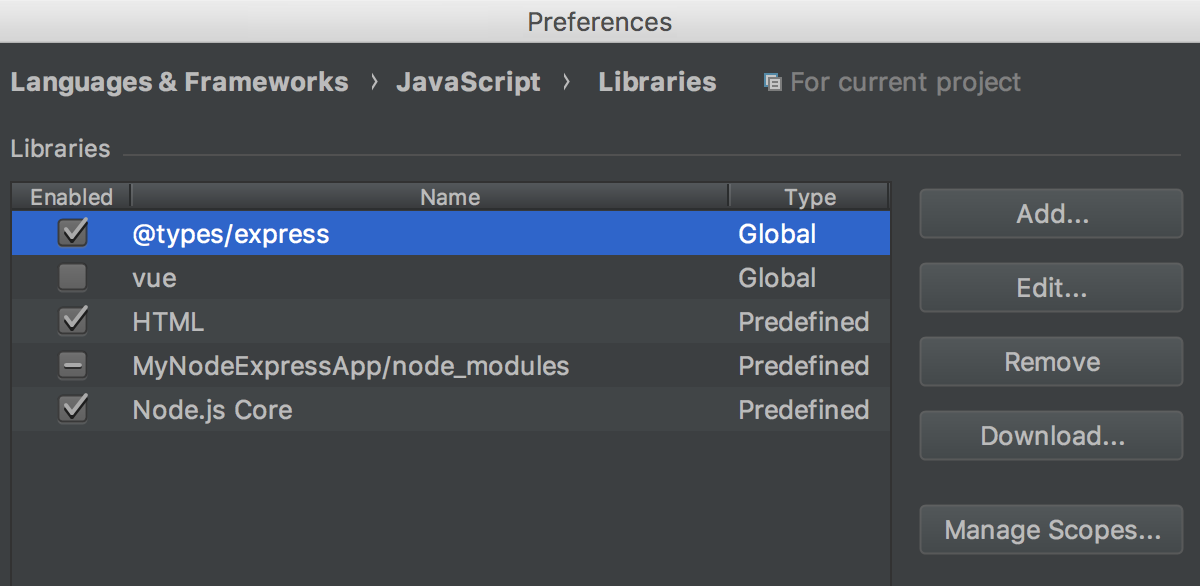Click the Add... button
Screen dimensions: 1200x586
[x=1050, y=213]
